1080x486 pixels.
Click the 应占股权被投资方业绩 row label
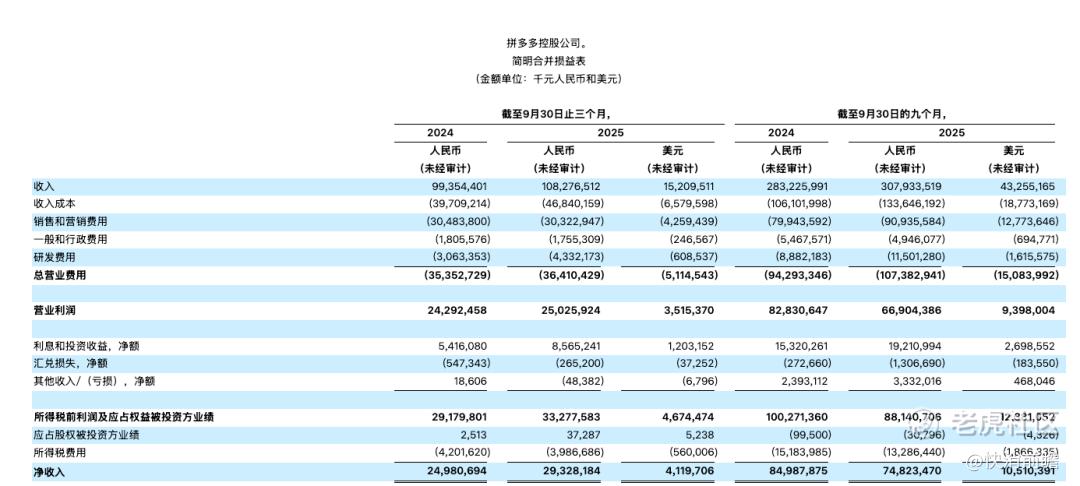(x=86, y=435)
